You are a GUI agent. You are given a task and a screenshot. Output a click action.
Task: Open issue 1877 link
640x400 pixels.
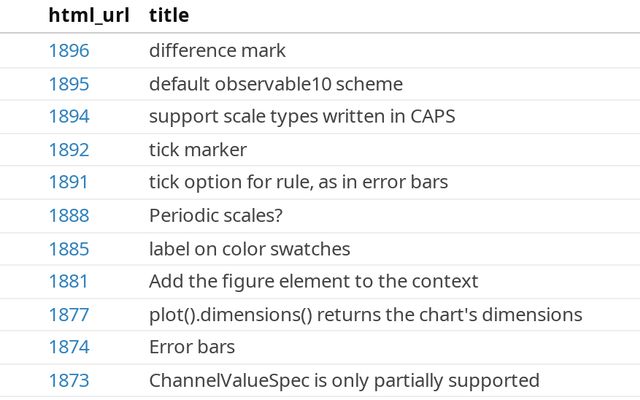(x=69, y=315)
